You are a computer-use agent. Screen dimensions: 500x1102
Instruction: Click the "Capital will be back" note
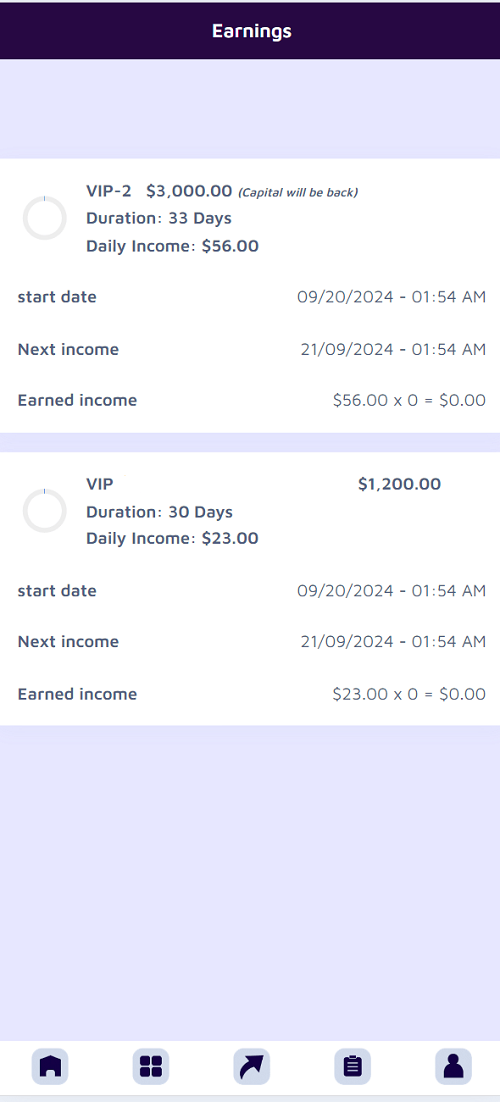point(298,192)
